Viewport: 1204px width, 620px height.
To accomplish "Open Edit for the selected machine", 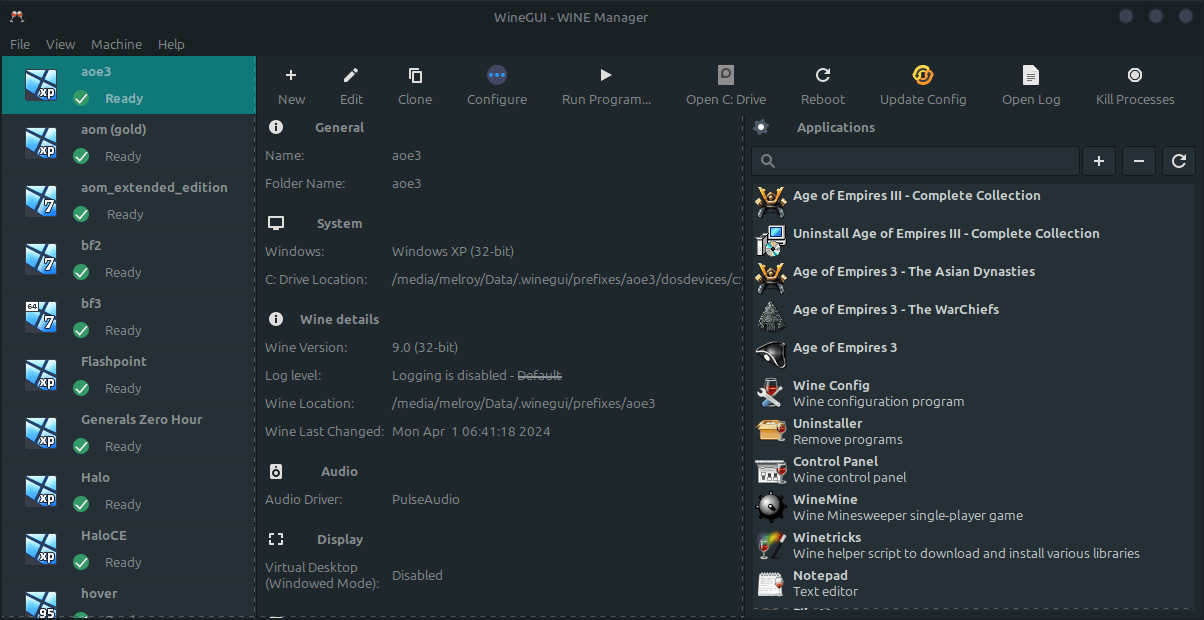I will tap(351, 76).
